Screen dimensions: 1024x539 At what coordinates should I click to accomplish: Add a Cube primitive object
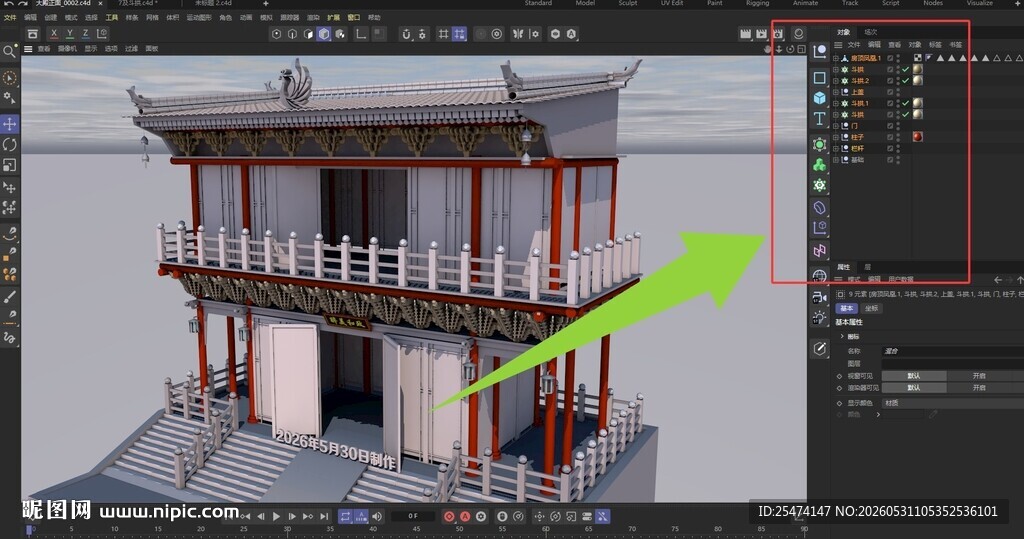(820, 98)
